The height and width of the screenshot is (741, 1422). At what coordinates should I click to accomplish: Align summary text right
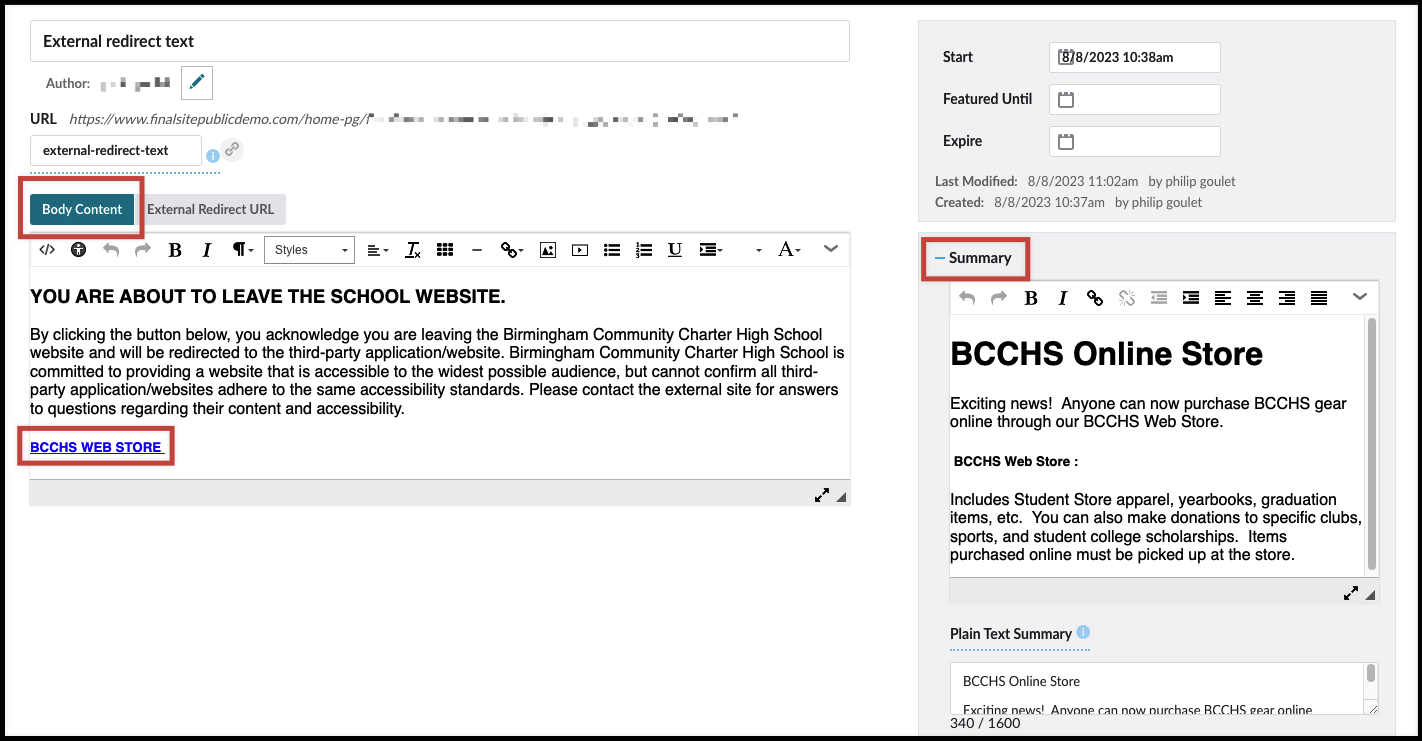tap(1287, 298)
